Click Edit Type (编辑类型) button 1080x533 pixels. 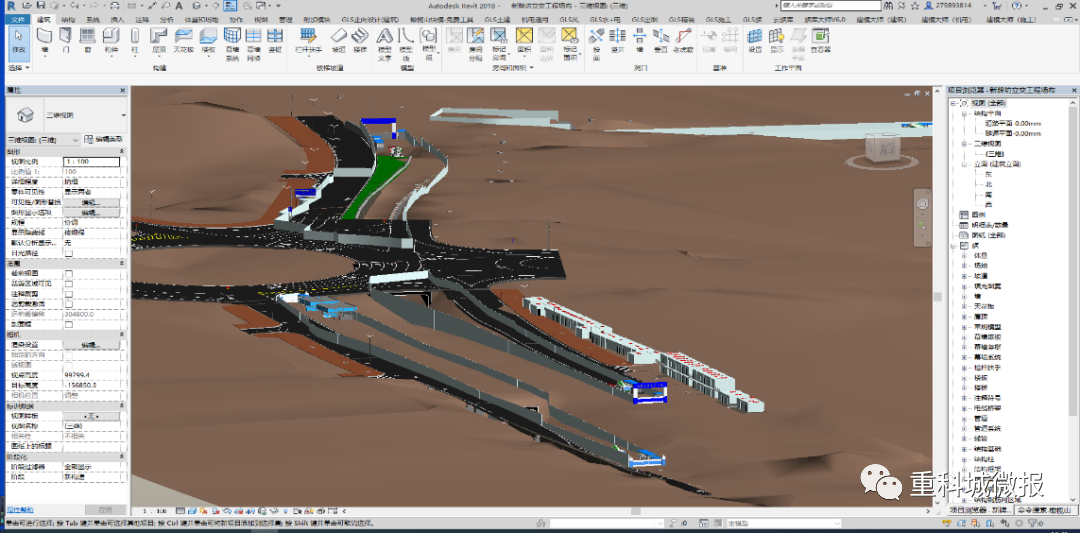(103, 139)
